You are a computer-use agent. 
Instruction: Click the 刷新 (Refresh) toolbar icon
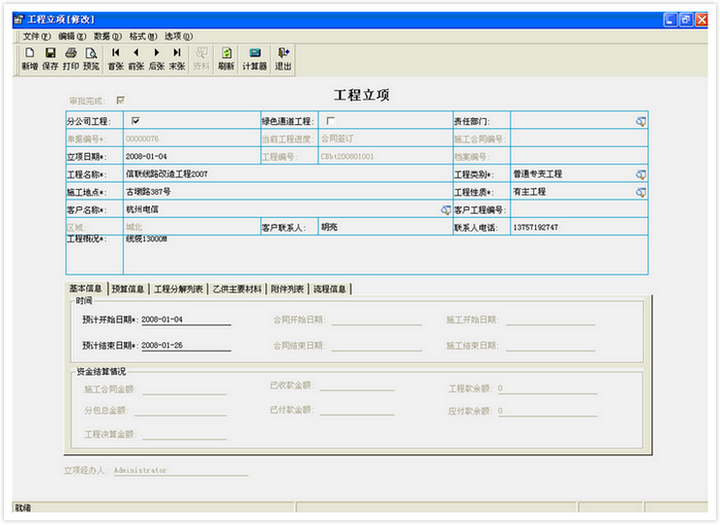[226, 59]
